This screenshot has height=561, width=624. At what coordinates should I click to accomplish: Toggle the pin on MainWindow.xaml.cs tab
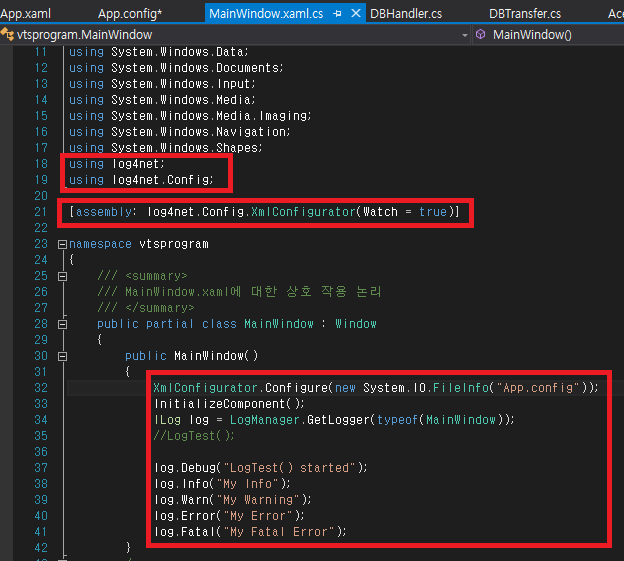(337, 14)
